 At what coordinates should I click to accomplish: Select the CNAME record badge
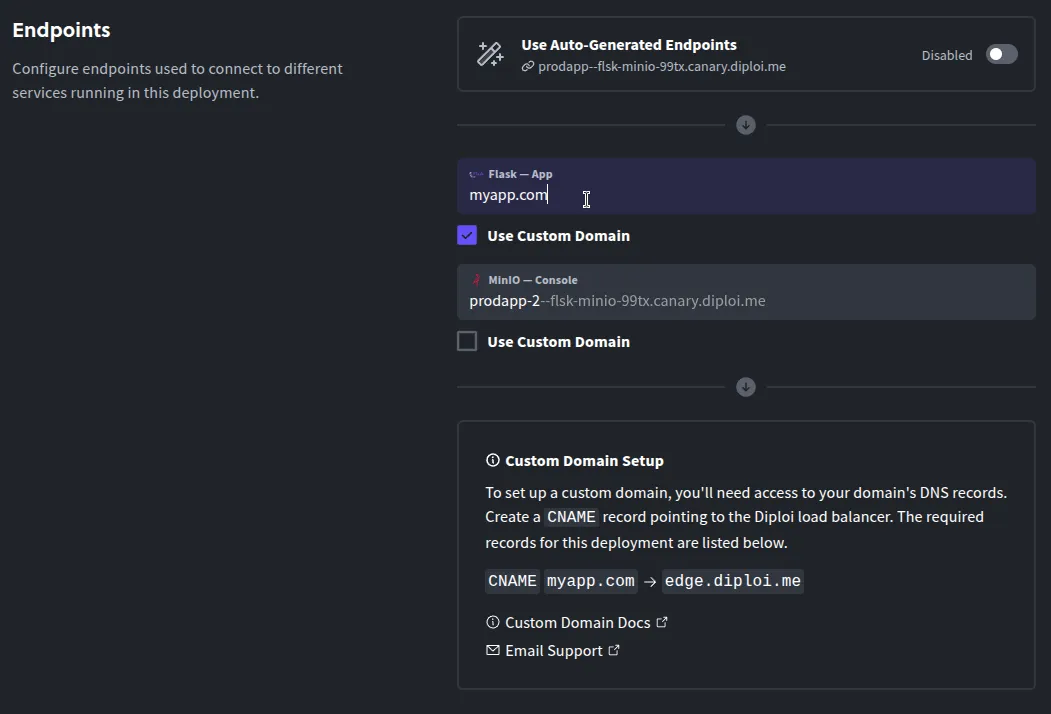(512, 580)
